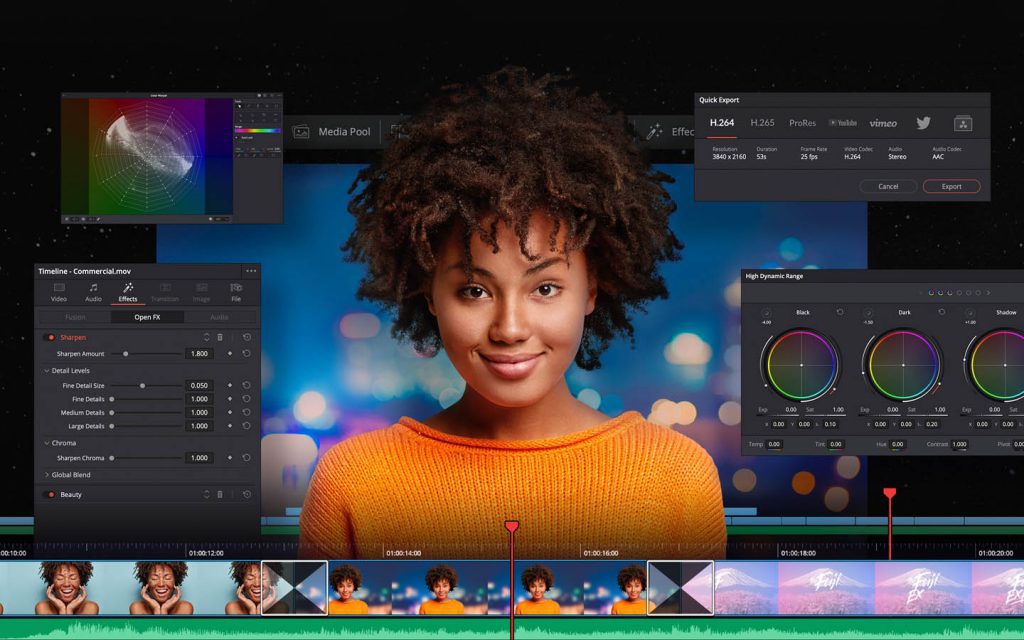Reset the Sharpen Amount parameter

[247, 353]
